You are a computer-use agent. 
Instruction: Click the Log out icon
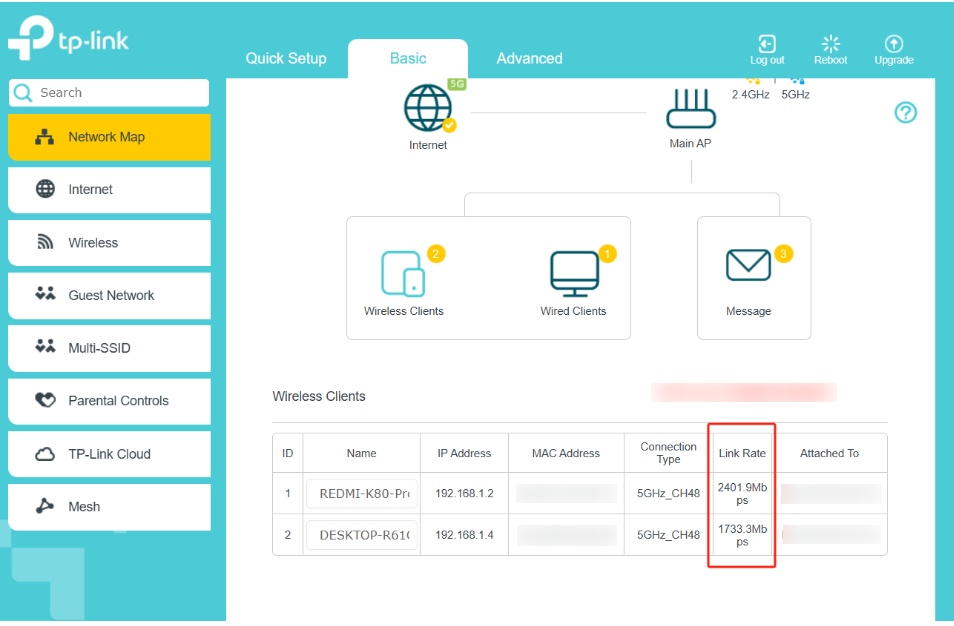767,45
